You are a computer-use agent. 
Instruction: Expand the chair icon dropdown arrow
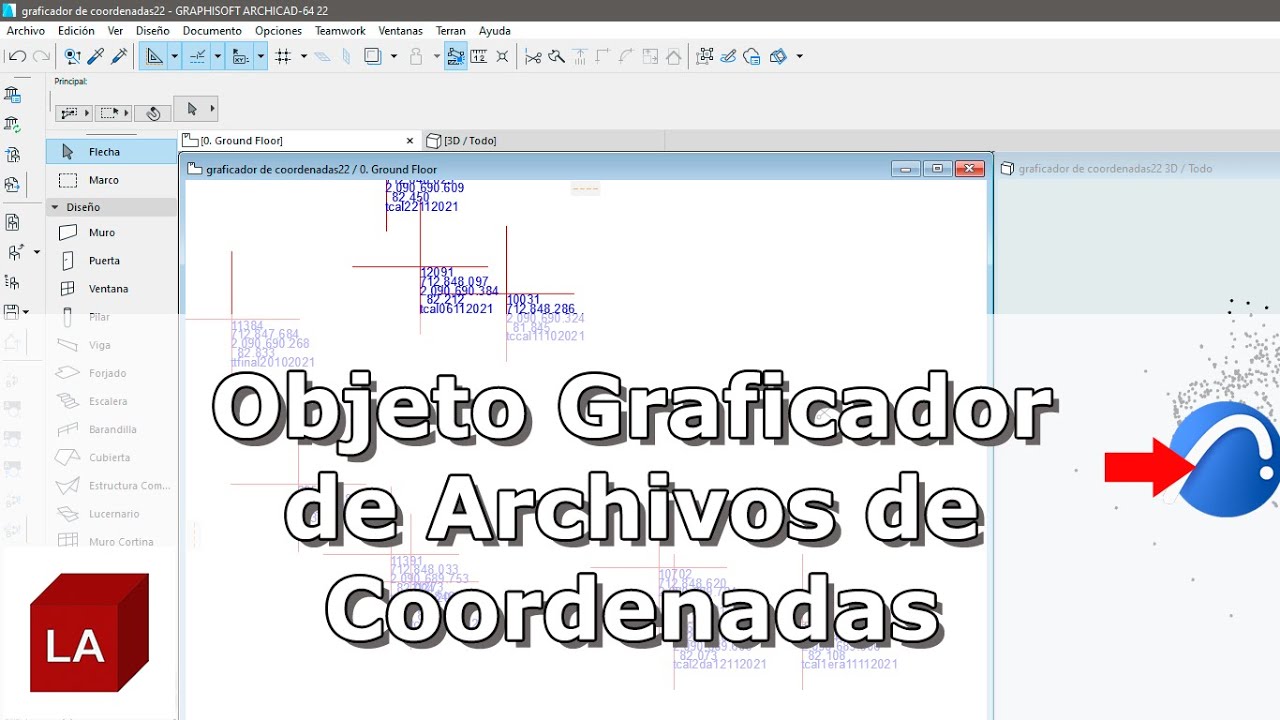(37, 252)
